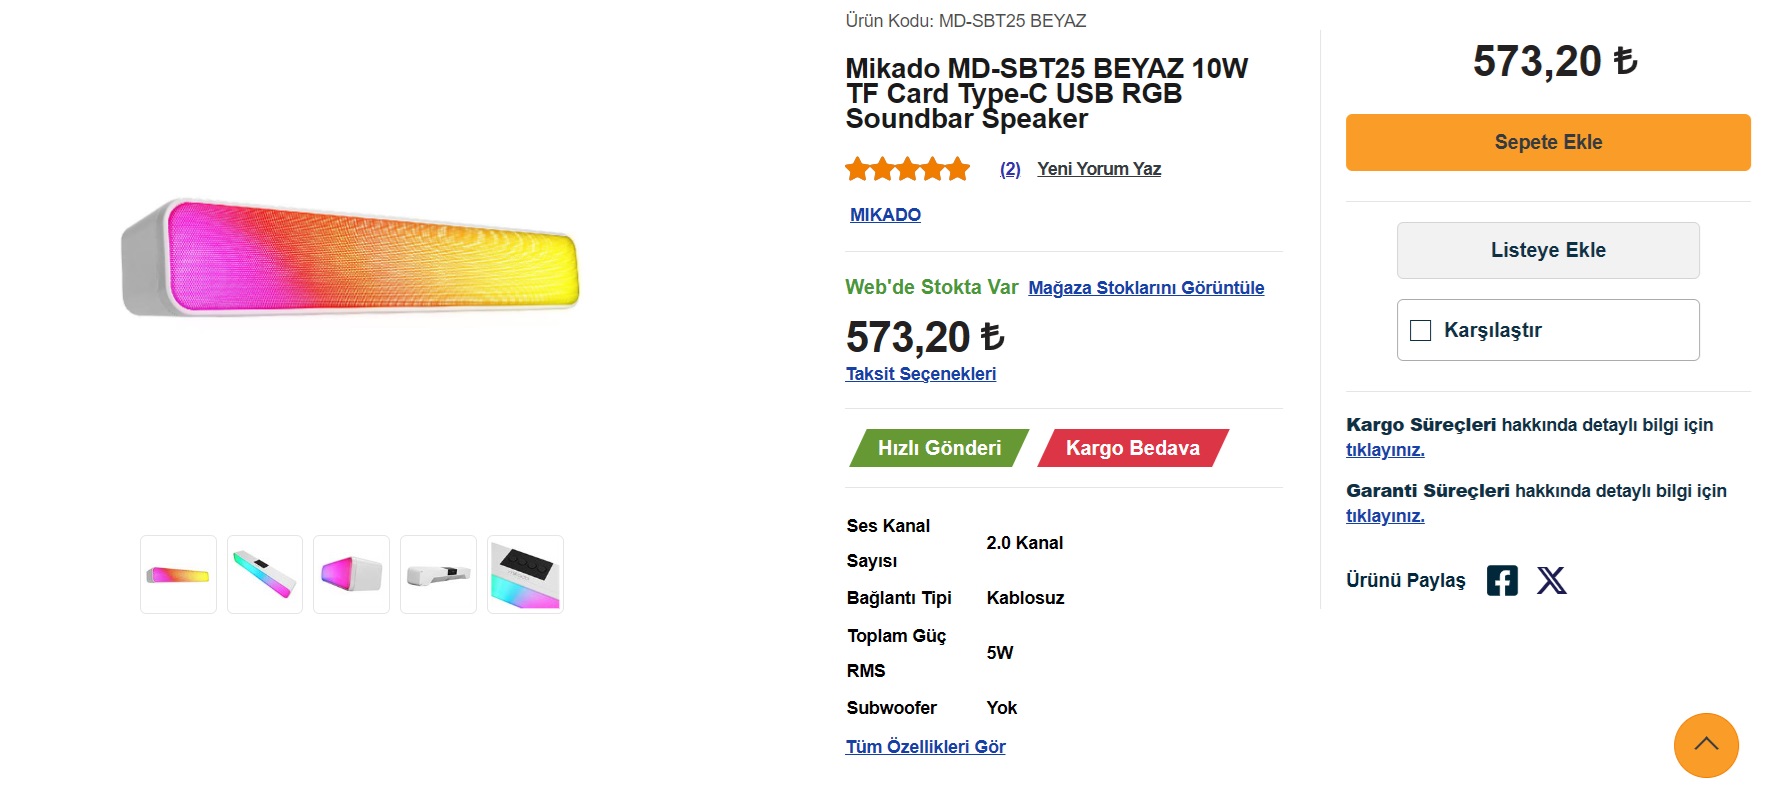Add product with Sepete Ekle button
This screenshot has height=803, width=1768.
pyautogui.click(x=1547, y=142)
